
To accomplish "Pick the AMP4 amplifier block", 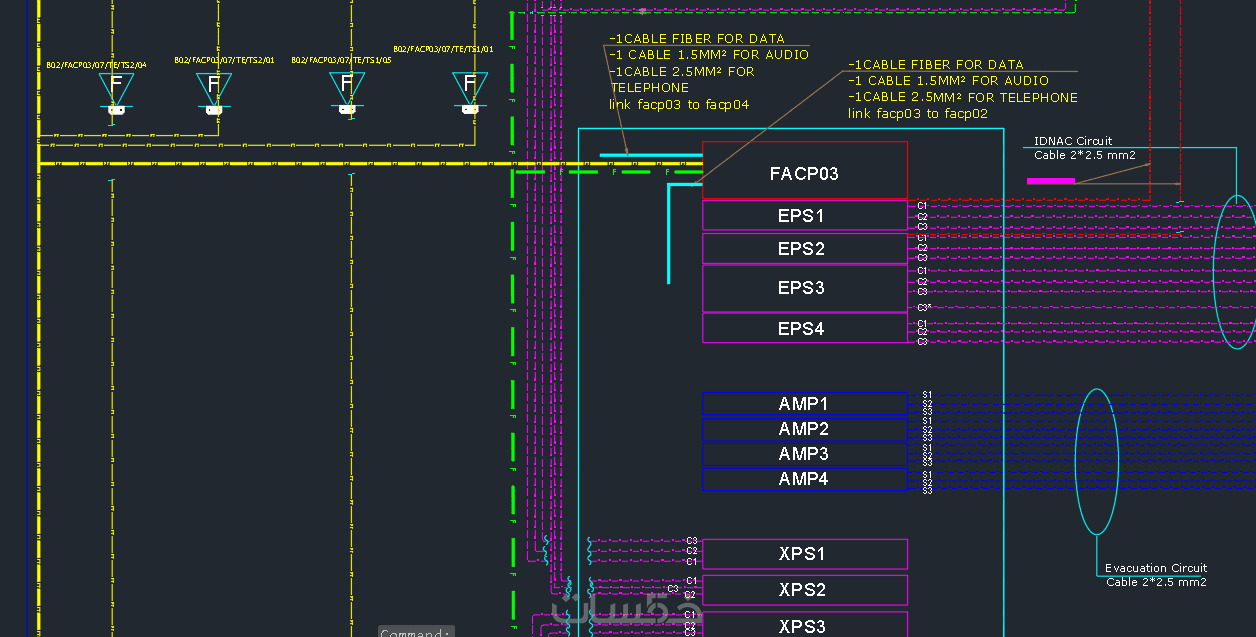I will coord(805,479).
